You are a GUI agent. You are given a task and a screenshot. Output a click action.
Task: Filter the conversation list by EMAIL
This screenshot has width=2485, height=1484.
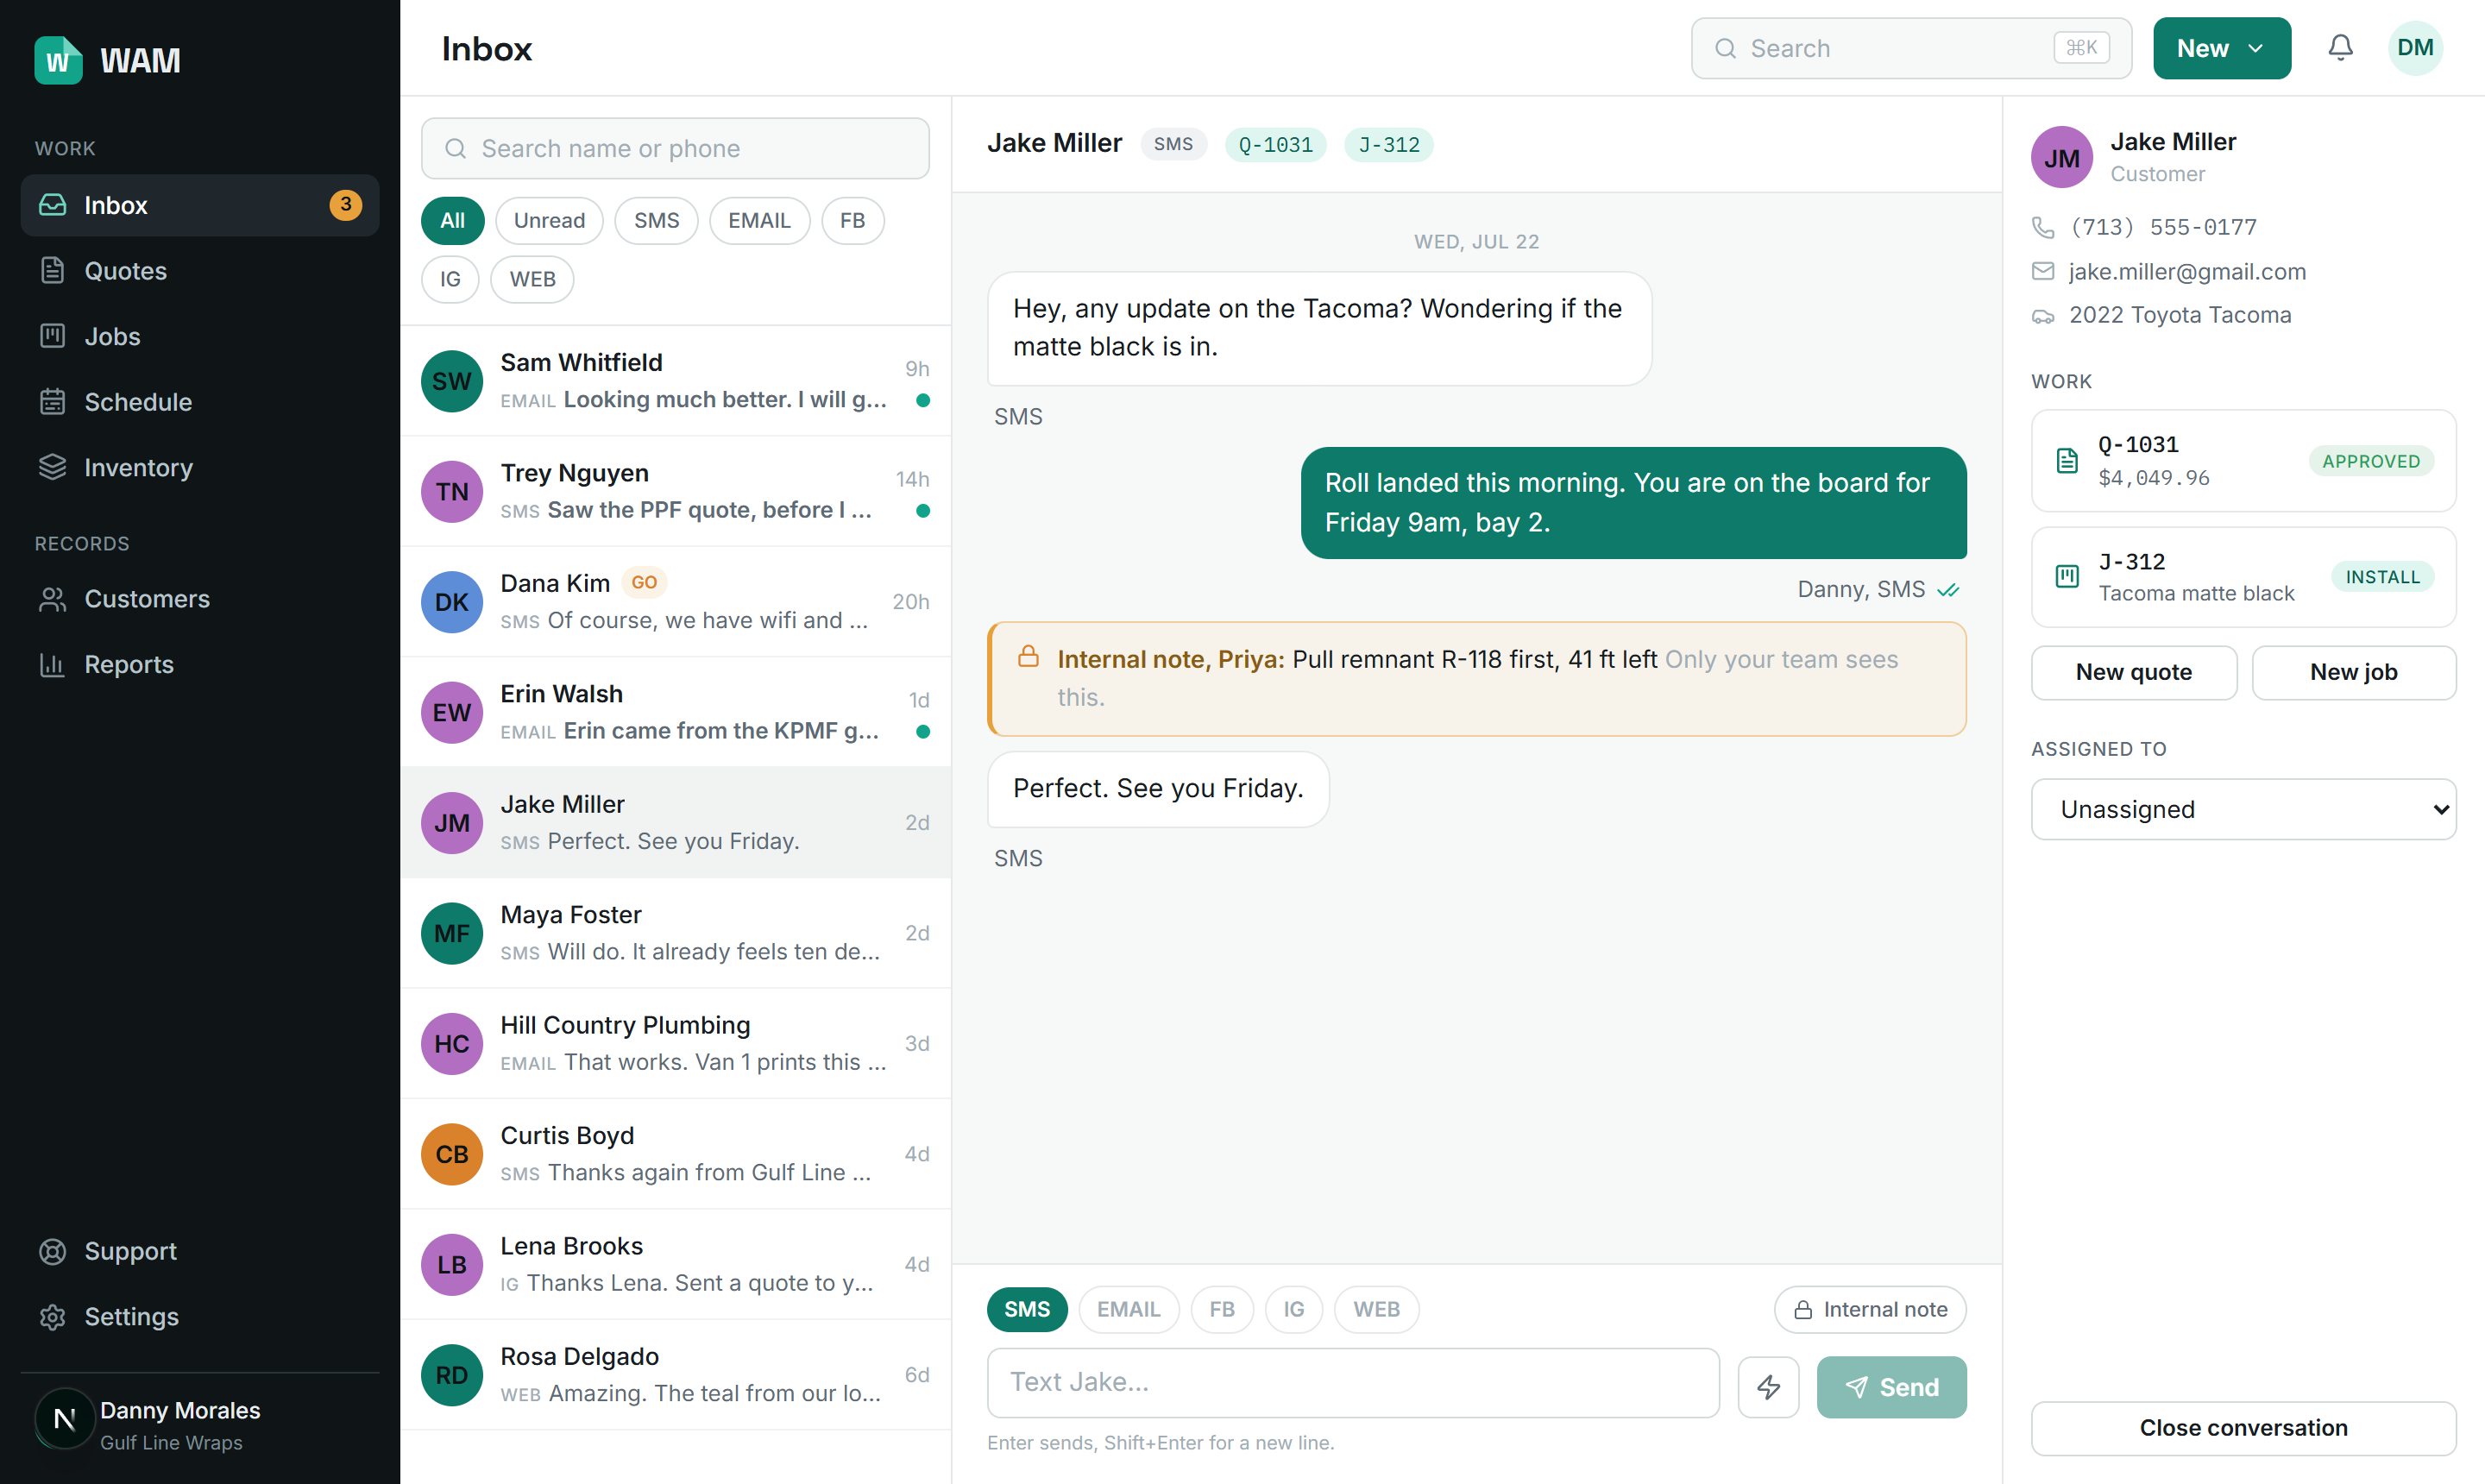(759, 221)
